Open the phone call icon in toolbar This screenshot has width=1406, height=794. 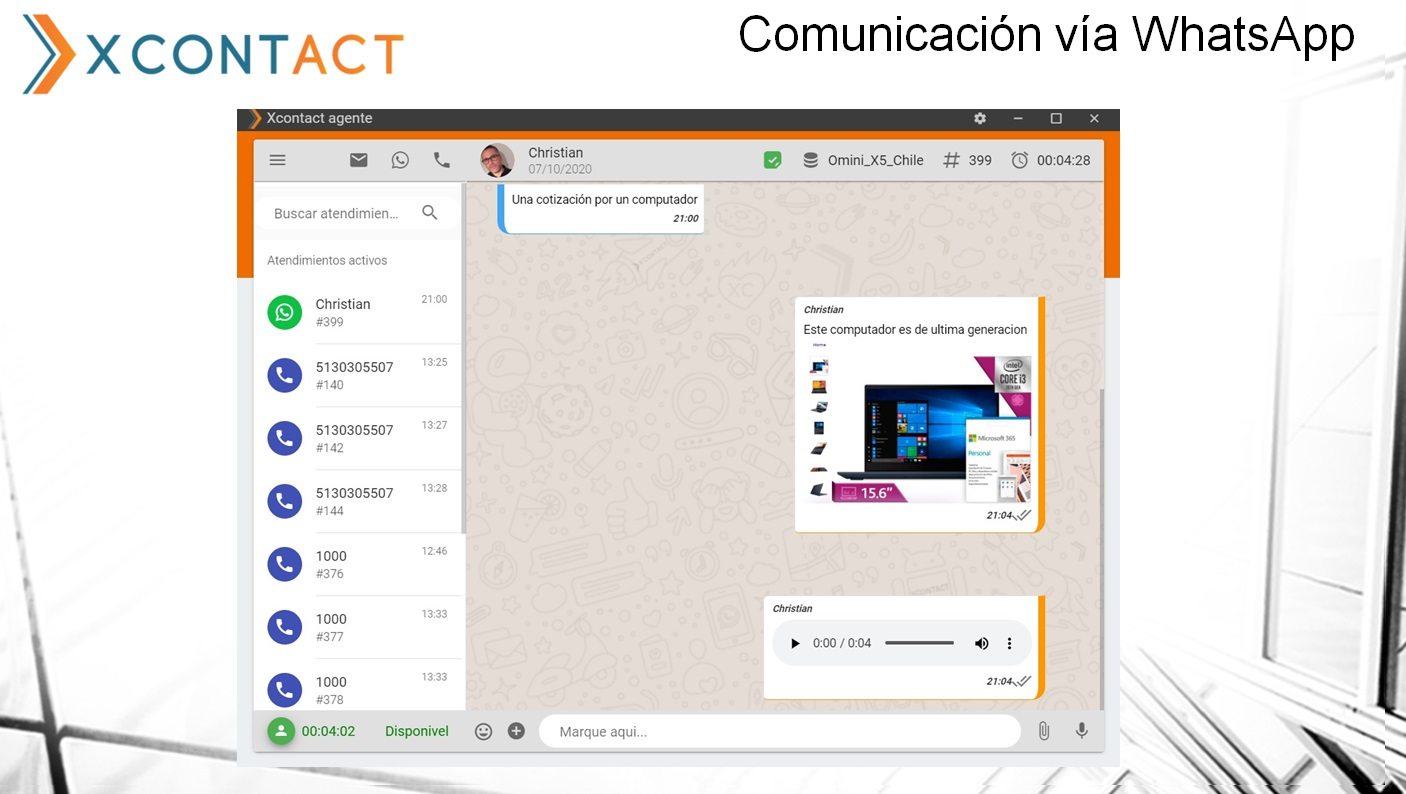pos(441,160)
